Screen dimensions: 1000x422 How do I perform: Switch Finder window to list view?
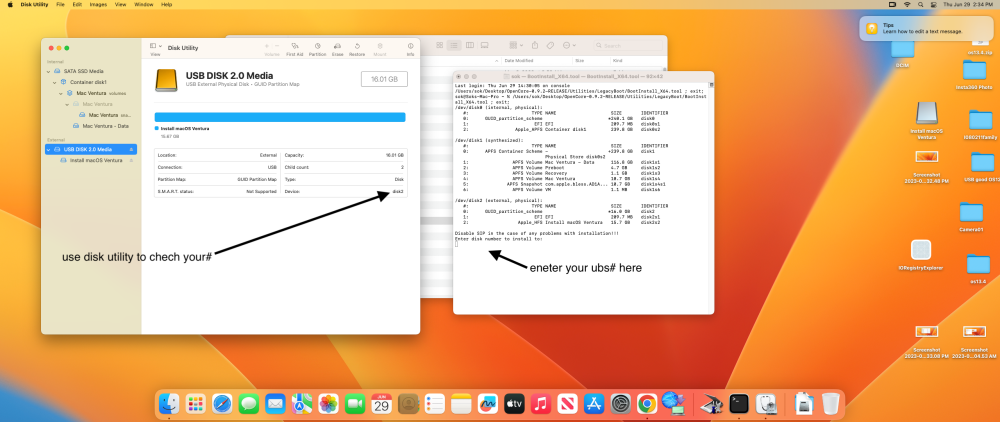pyautogui.click(x=454, y=45)
